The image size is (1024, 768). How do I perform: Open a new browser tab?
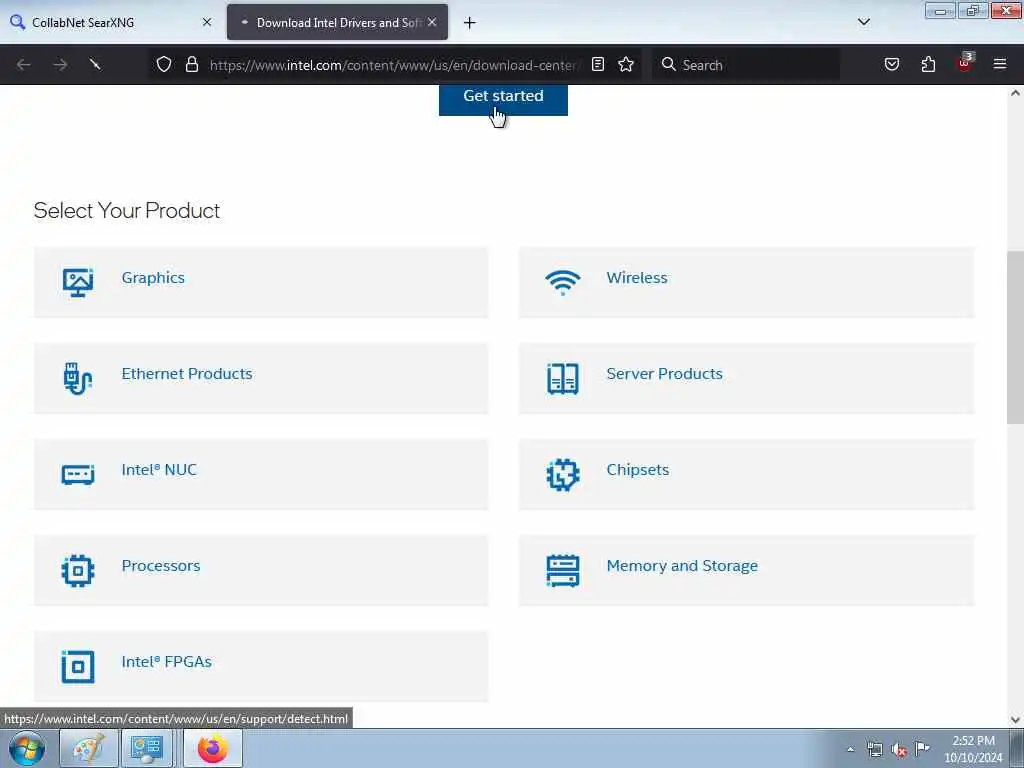pyautogui.click(x=470, y=23)
